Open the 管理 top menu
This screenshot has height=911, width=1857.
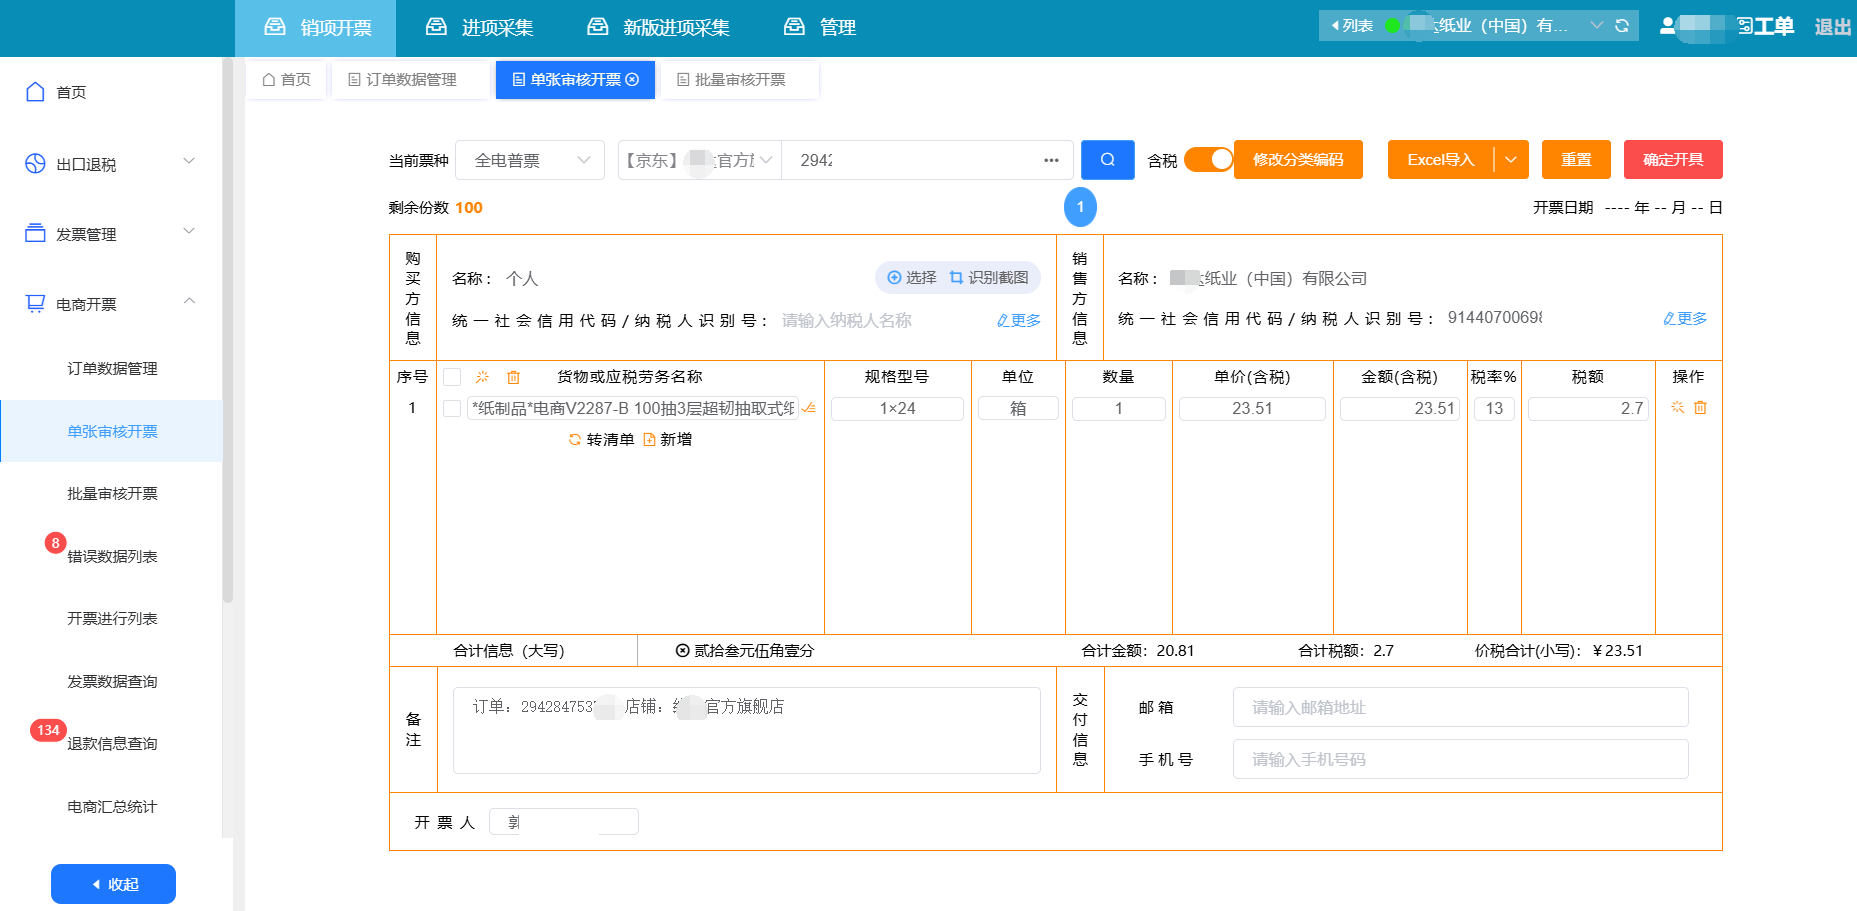pyautogui.click(x=820, y=28)
